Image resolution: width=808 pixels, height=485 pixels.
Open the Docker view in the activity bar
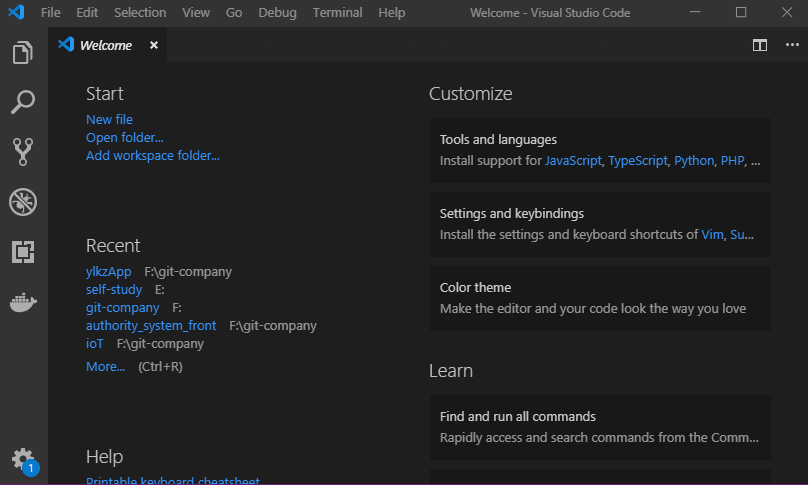[23, 303]
